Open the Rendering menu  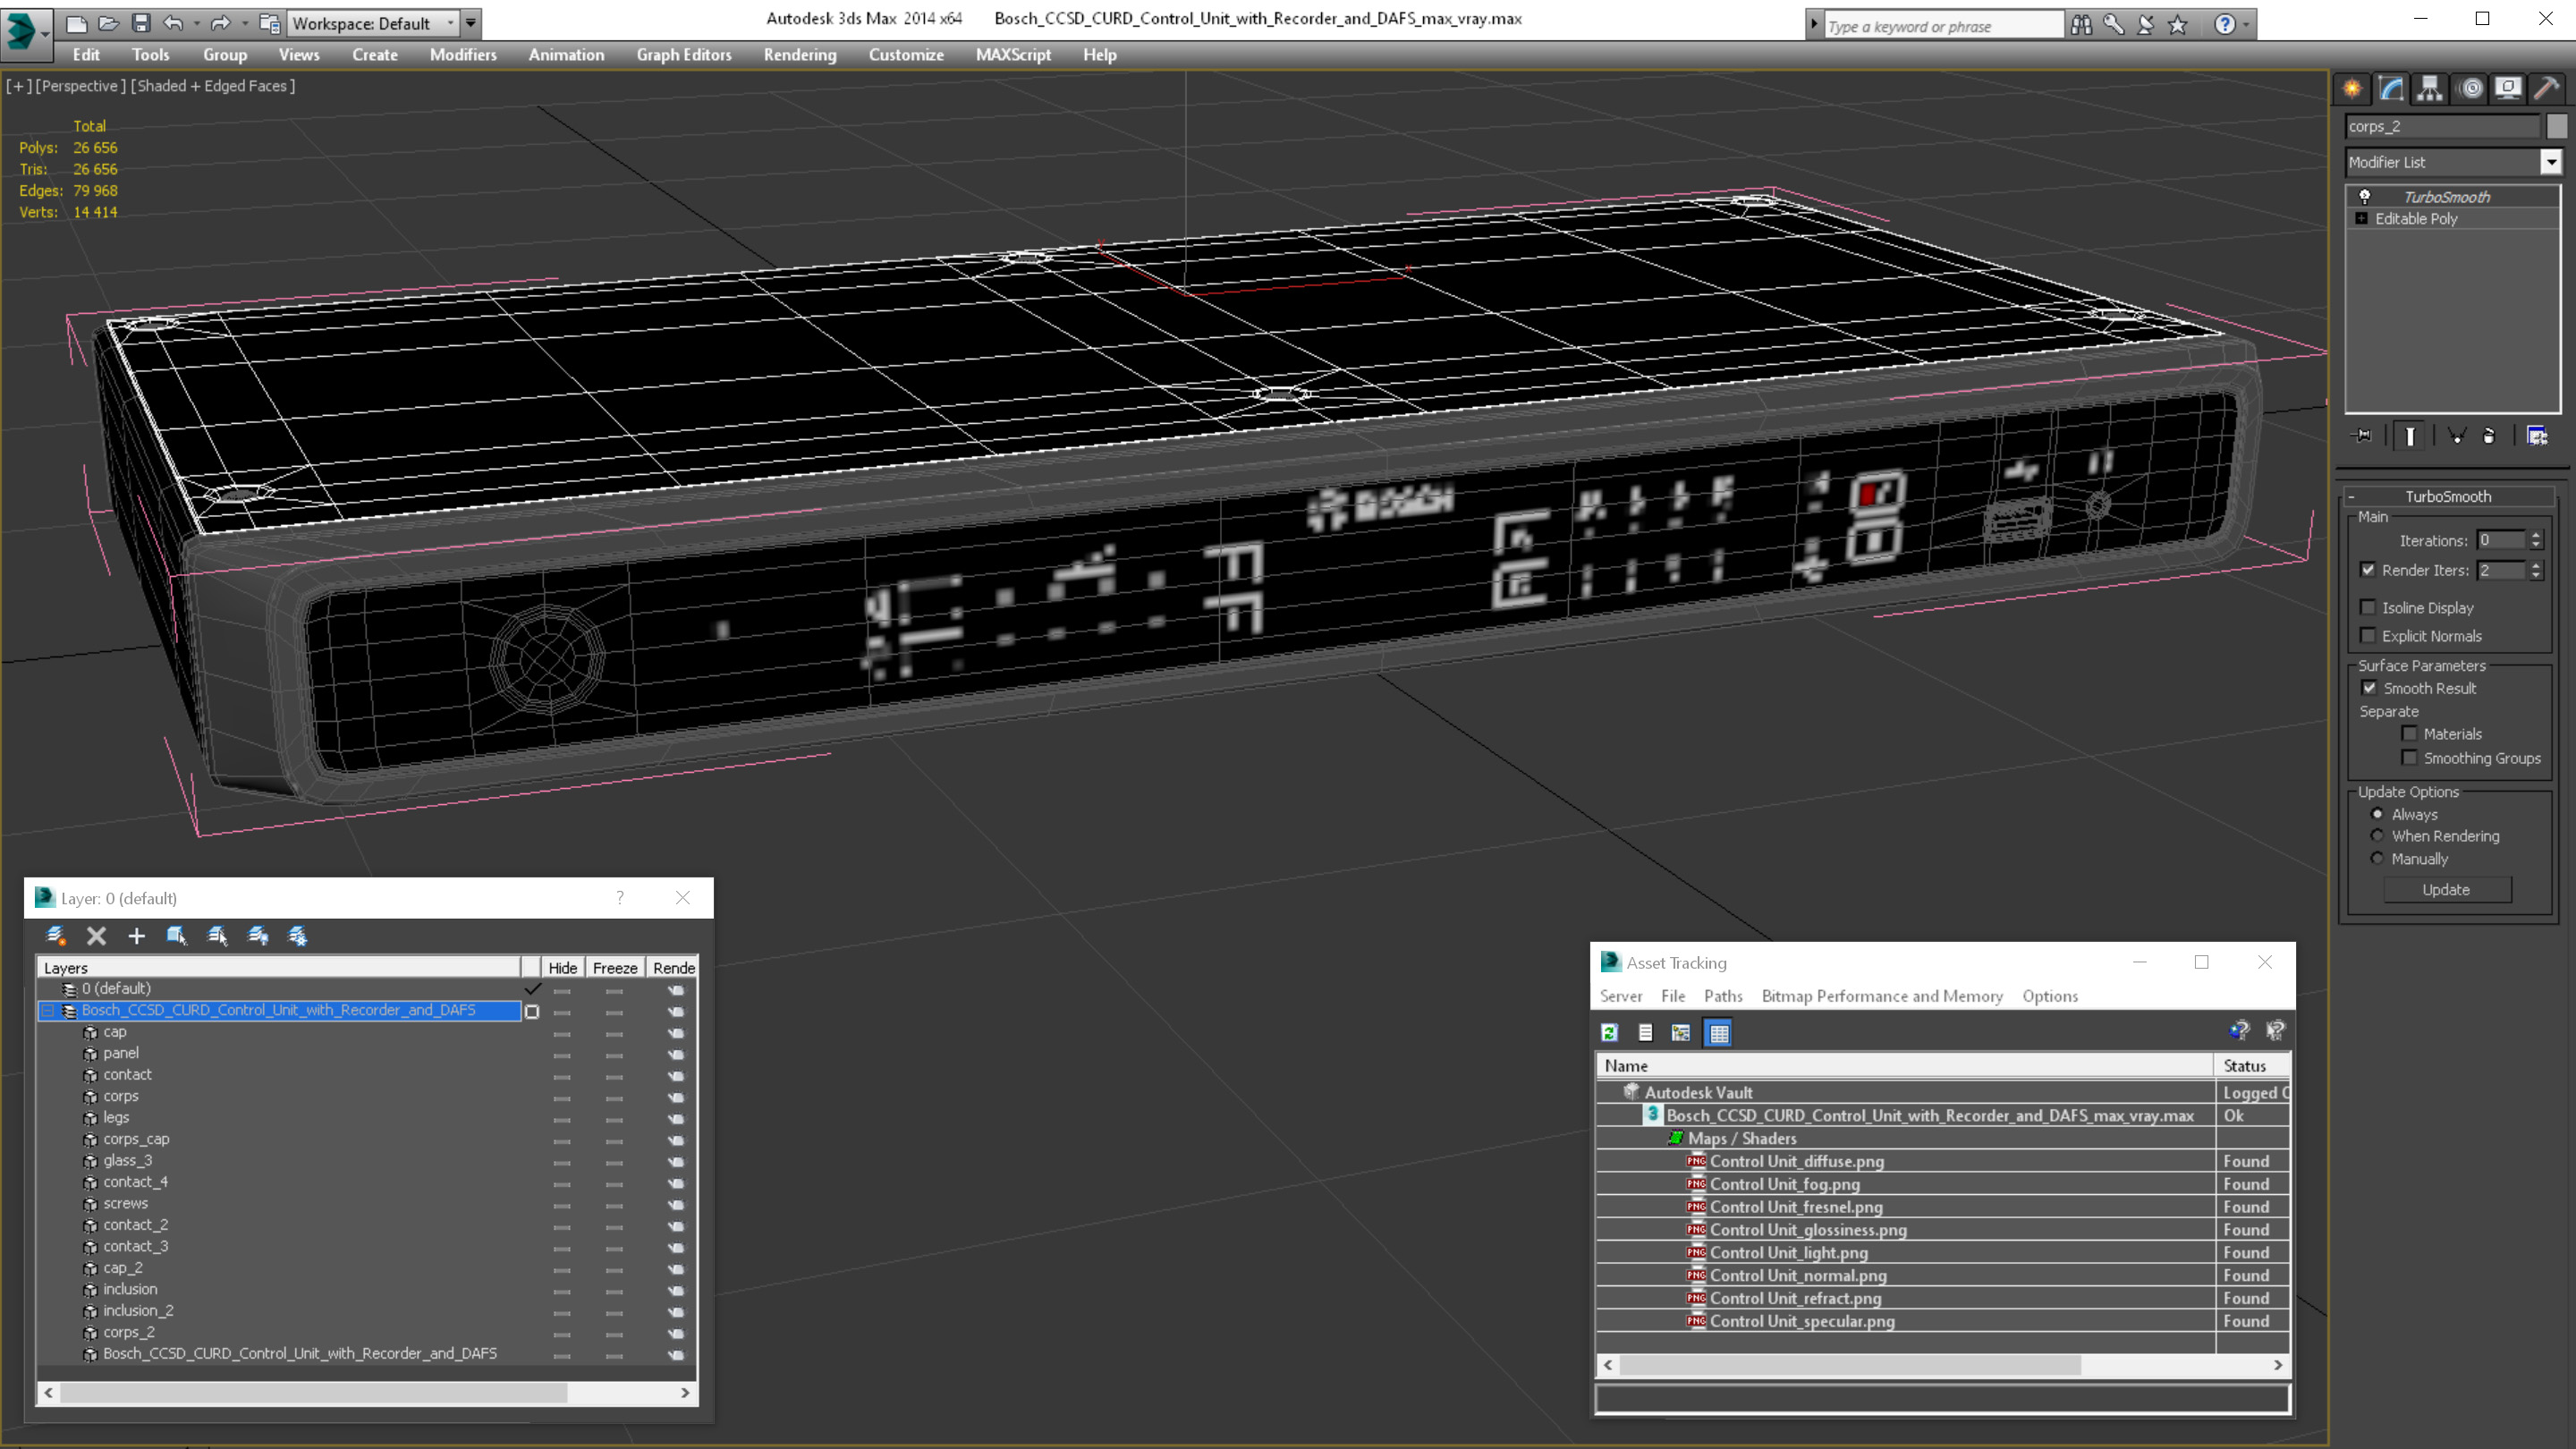pyautogui.click(x=800, y=55)
